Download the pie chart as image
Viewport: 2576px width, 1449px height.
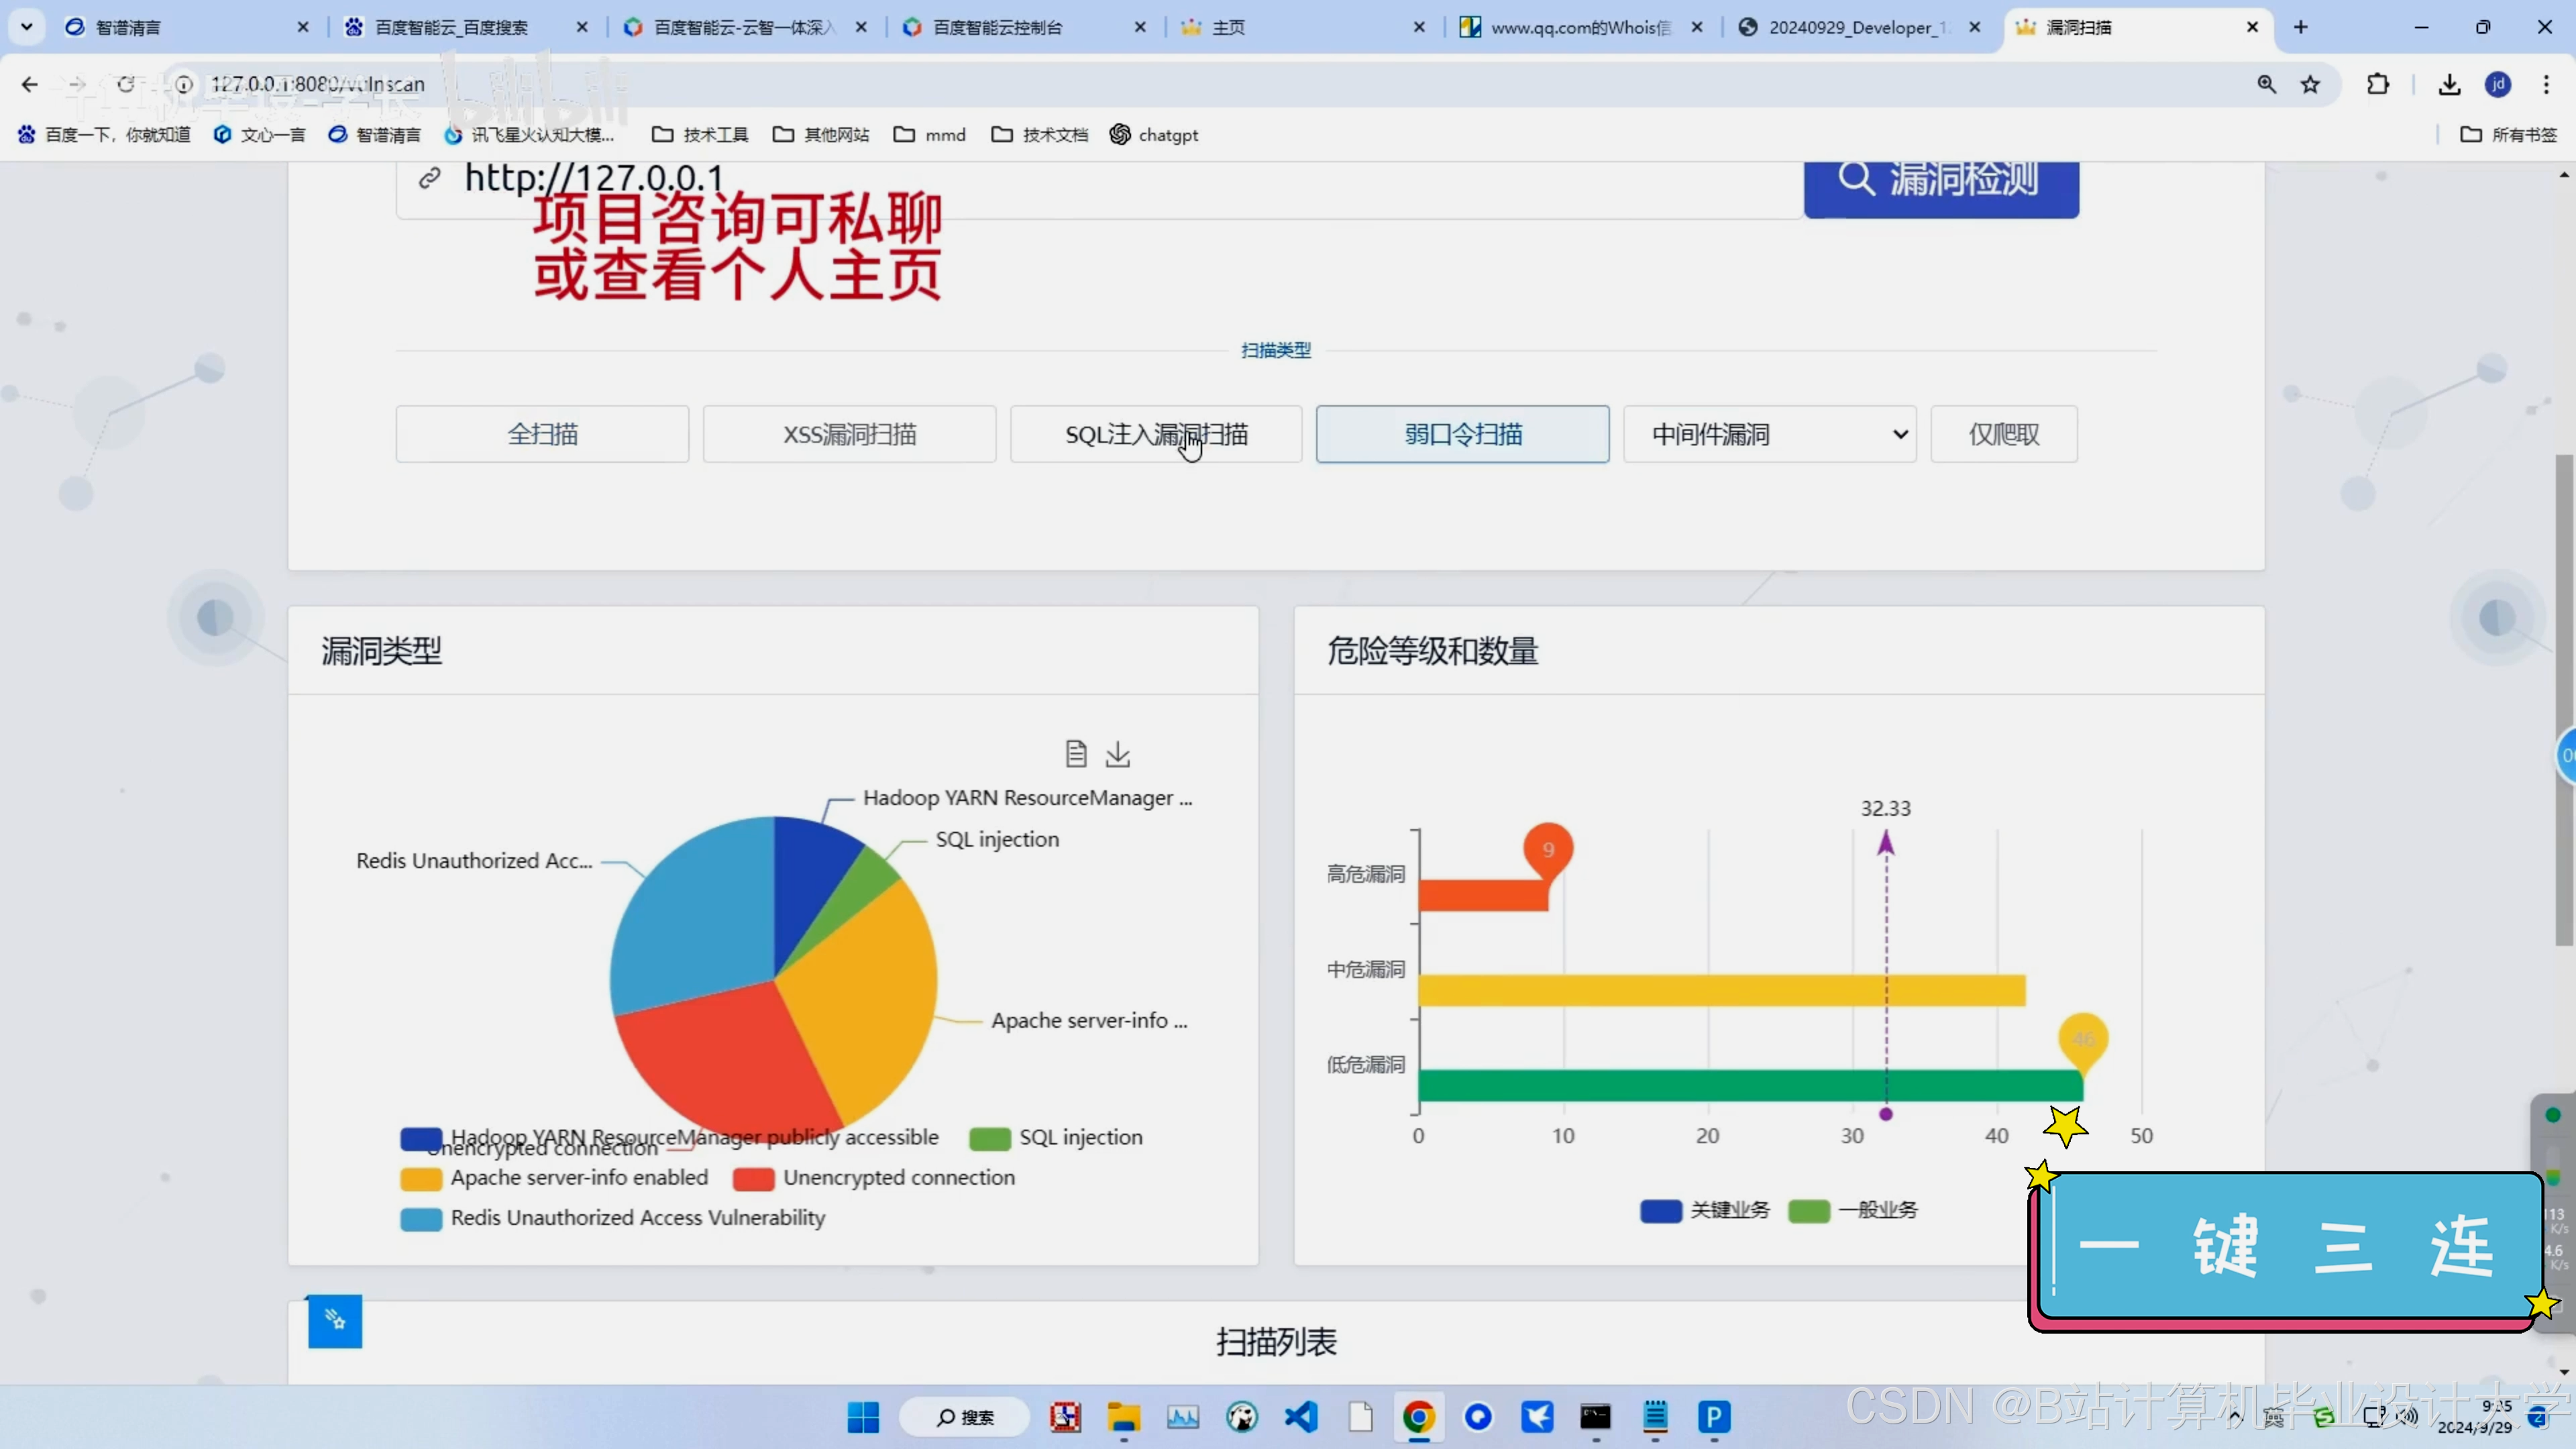[x=1118, y=754]
